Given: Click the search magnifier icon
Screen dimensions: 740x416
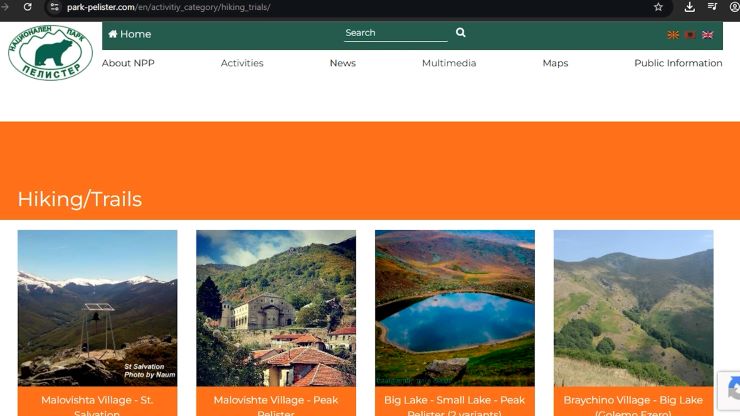Looking at the screenshot, I should [461, 33].
